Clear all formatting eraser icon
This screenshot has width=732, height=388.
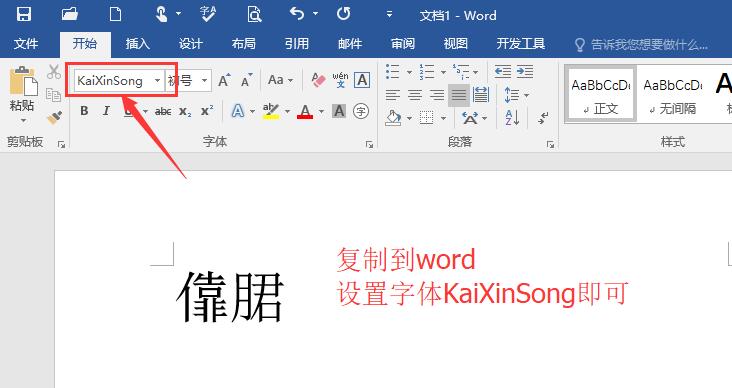point(317,80)
